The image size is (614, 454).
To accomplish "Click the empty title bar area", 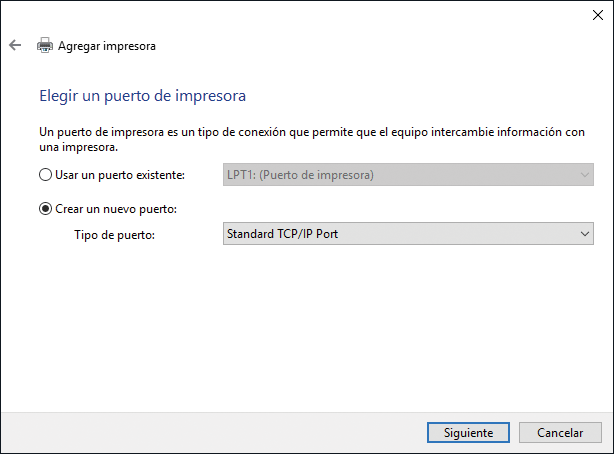I will (300, 14).
